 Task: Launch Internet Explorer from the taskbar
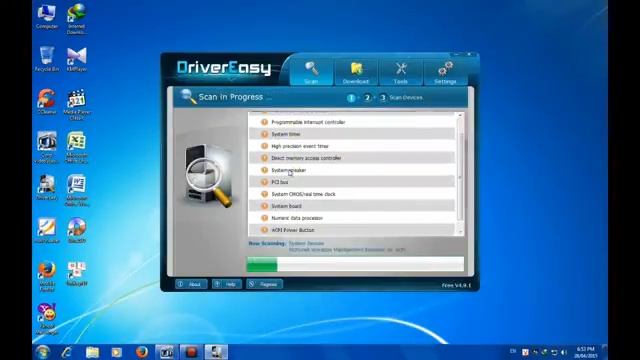coord(67,352)
